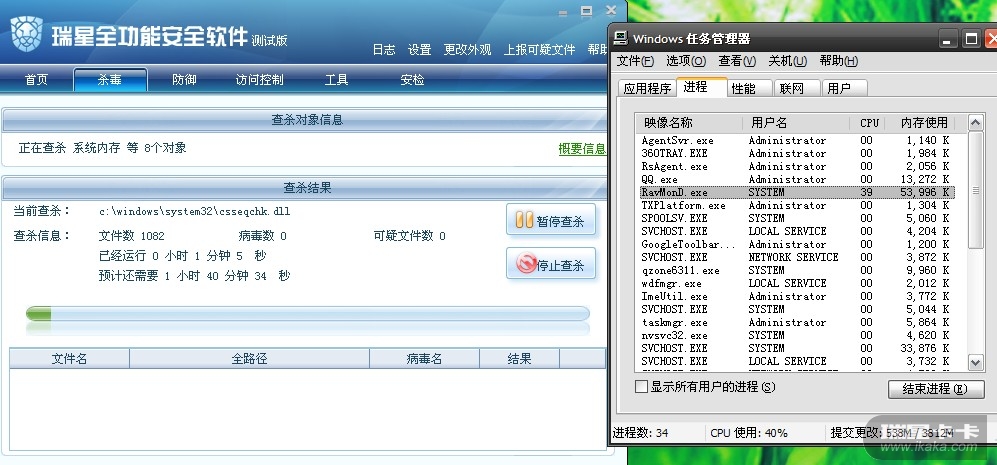Click the process list scroll up arrow
Screen dimensions: 997x465
[x=975, y=122]
